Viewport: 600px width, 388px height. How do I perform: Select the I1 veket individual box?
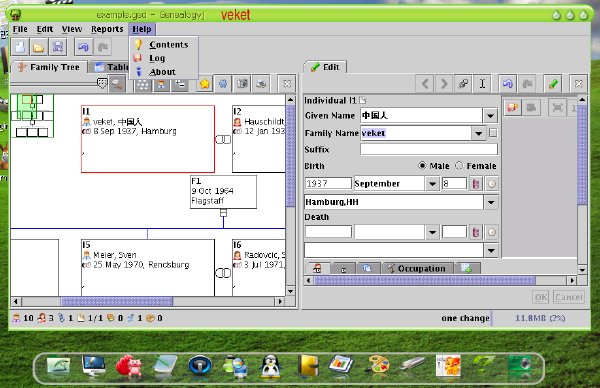point(148,139)
